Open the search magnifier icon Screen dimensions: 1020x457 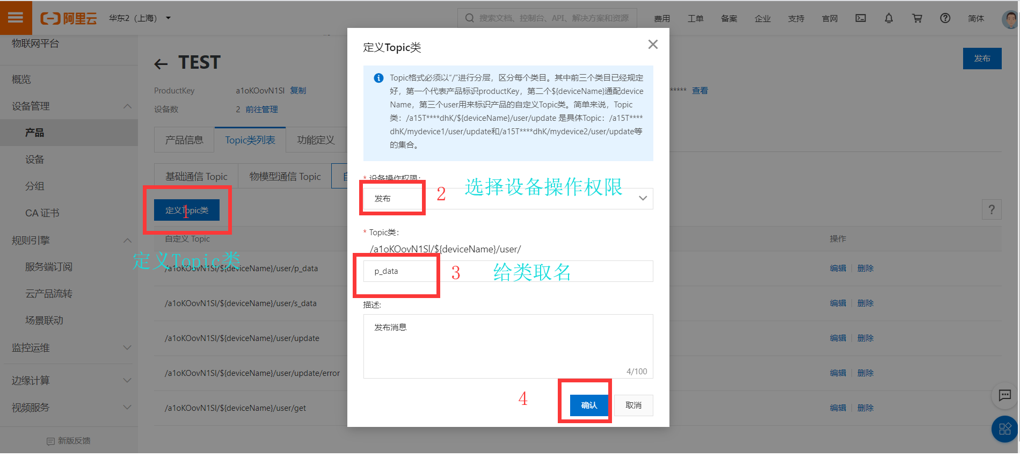pyautogui.click(x=469, y=18)
